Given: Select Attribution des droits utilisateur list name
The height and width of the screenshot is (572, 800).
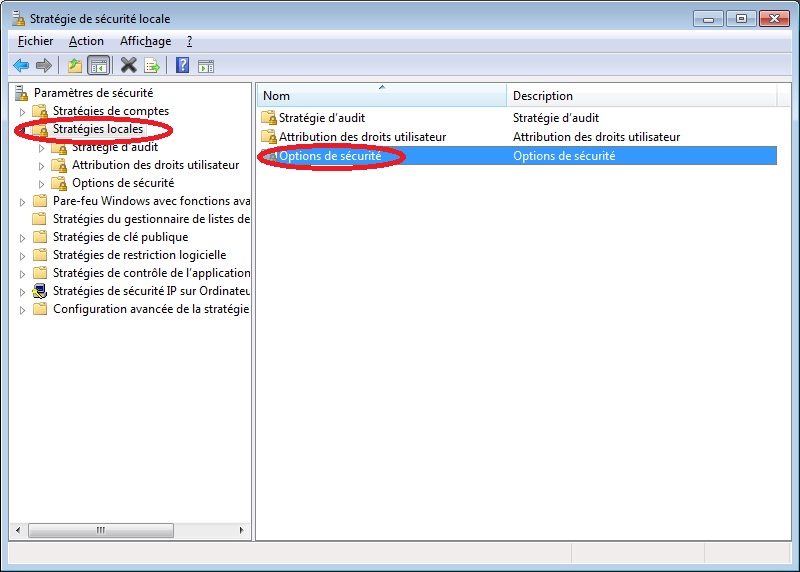Looking at the screenshot, I should click(x=363, y=137).
